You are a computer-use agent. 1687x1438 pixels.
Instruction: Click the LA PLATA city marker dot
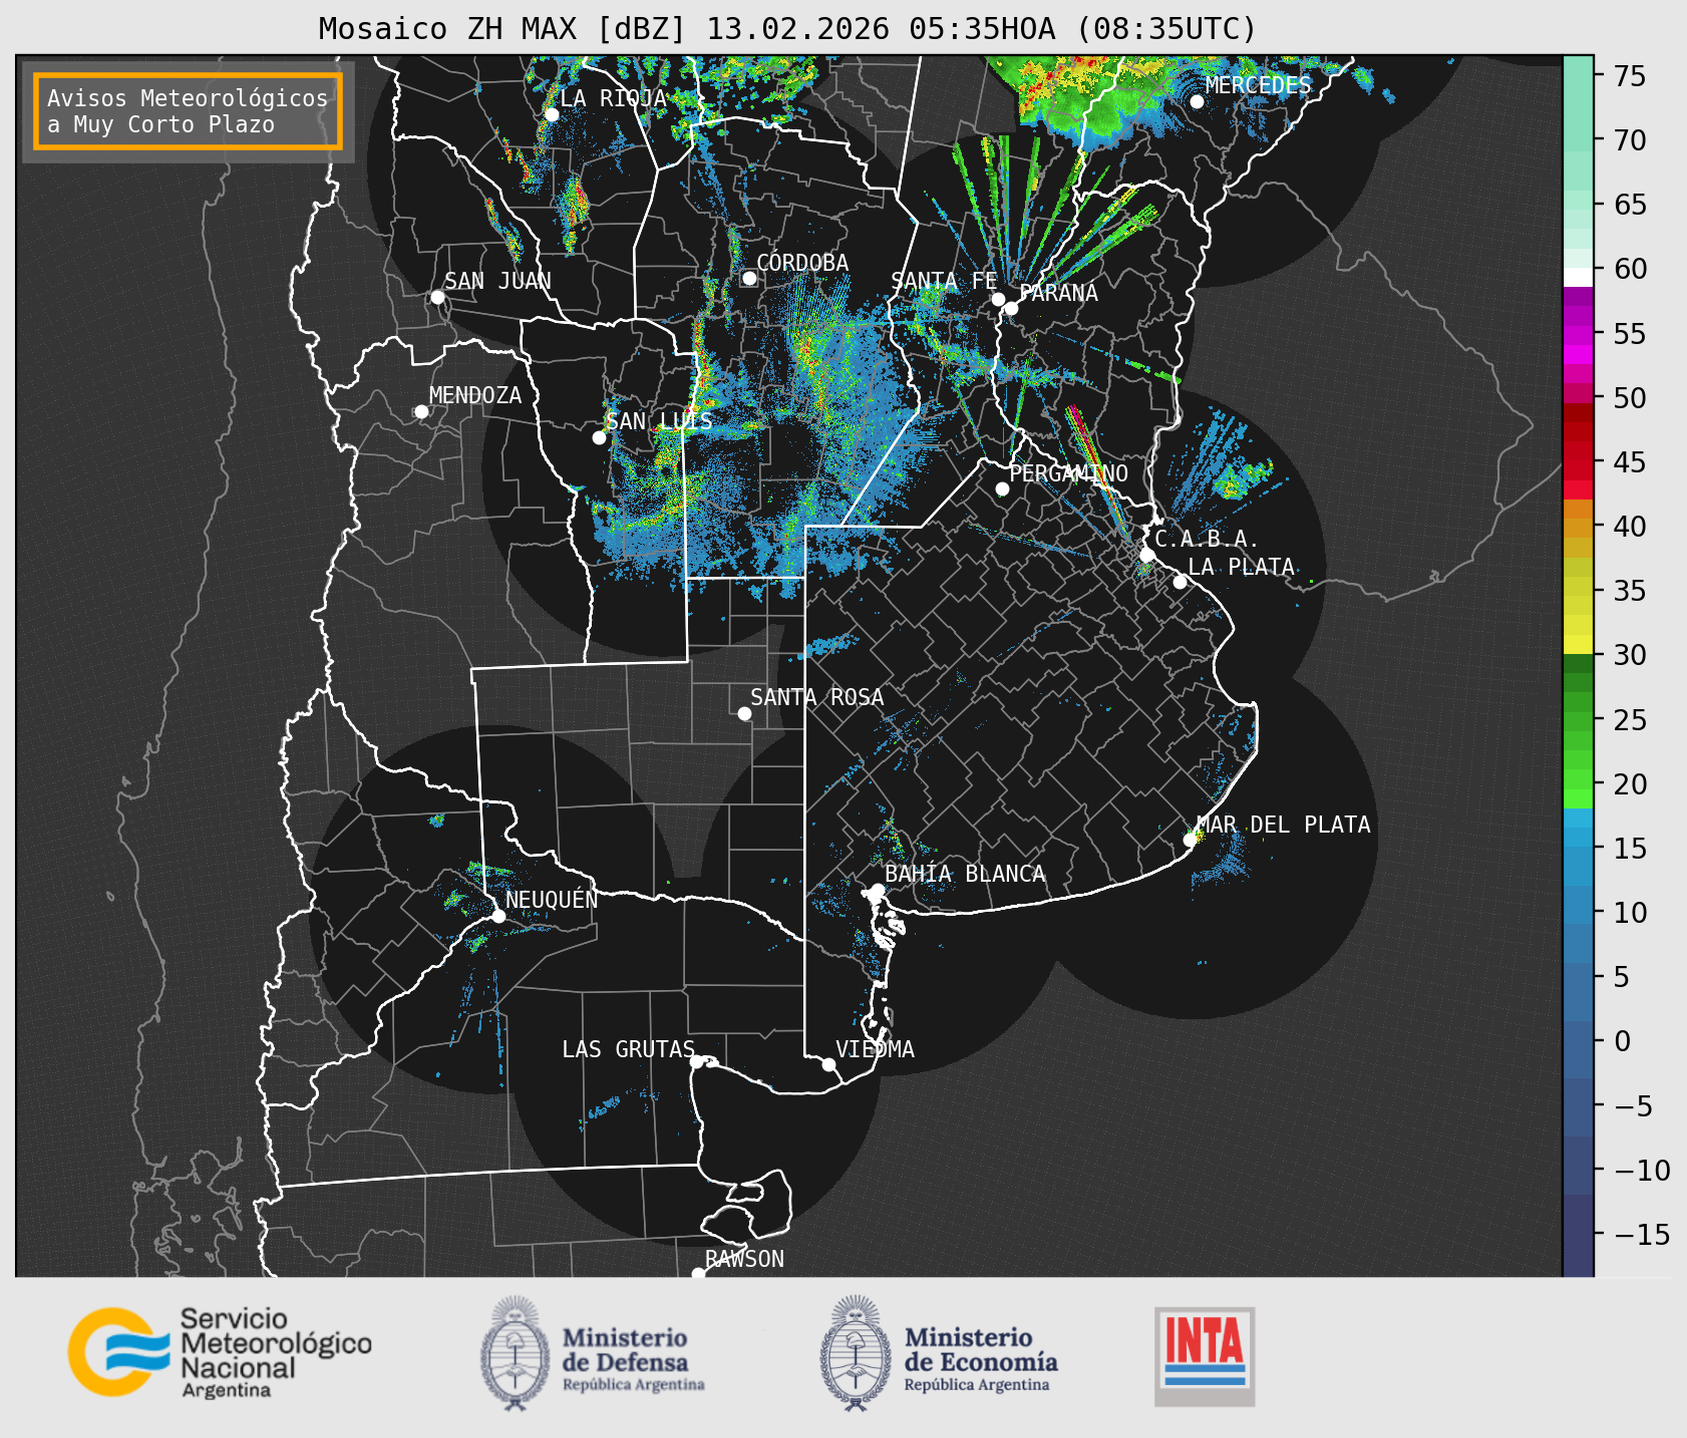[1180, 582]
